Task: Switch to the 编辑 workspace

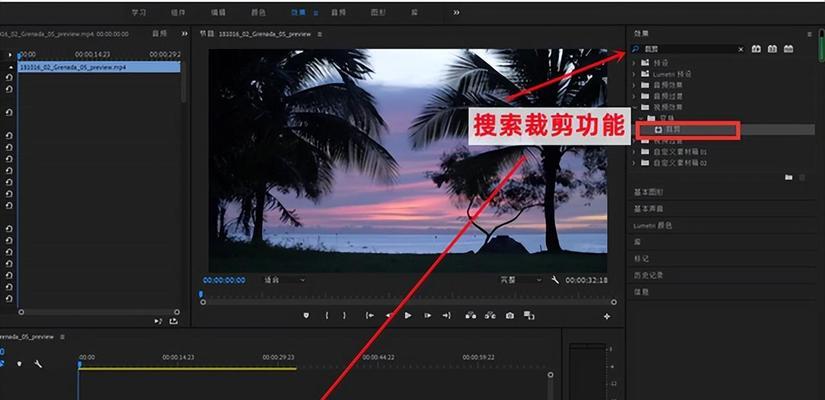Action: point(218,12)
